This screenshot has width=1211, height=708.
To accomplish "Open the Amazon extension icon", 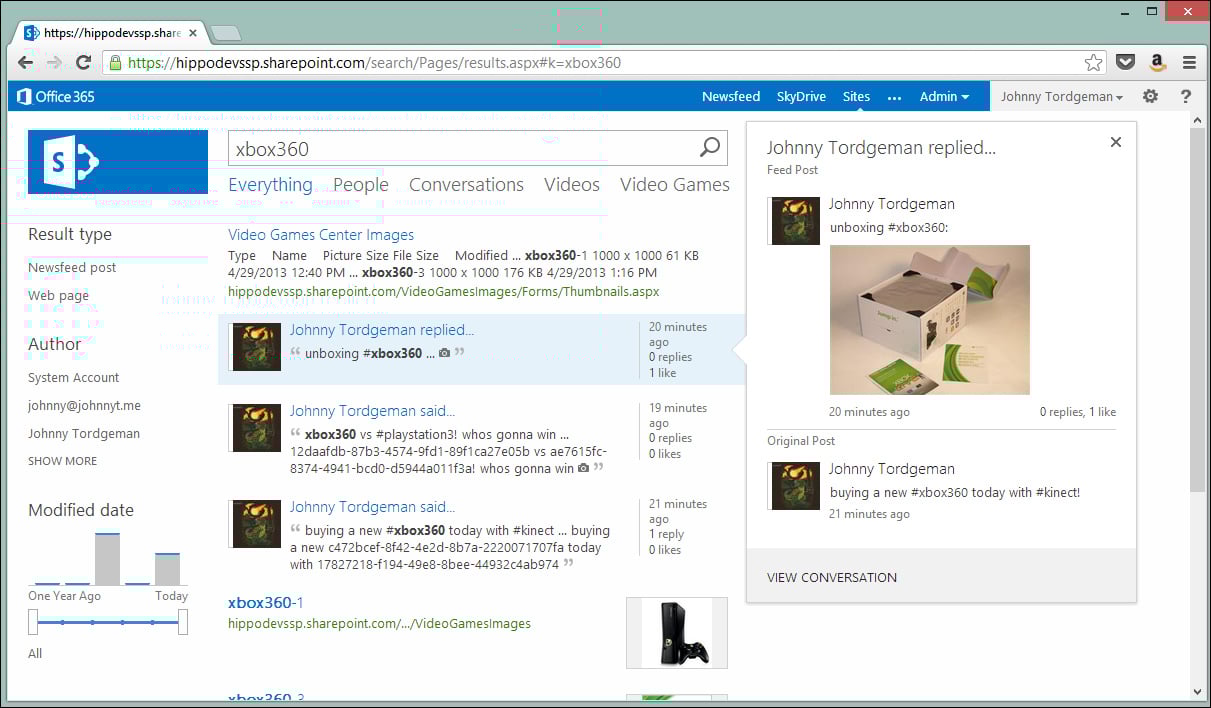I will (x=1158, y=62).
